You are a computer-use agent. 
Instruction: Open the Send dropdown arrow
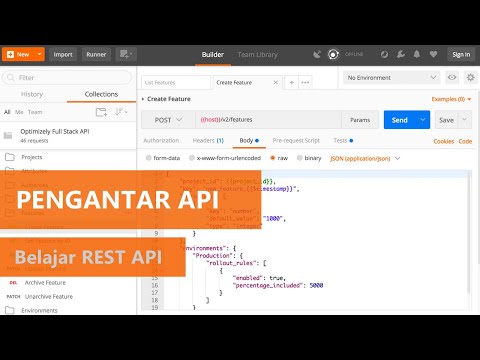[423, 120]
